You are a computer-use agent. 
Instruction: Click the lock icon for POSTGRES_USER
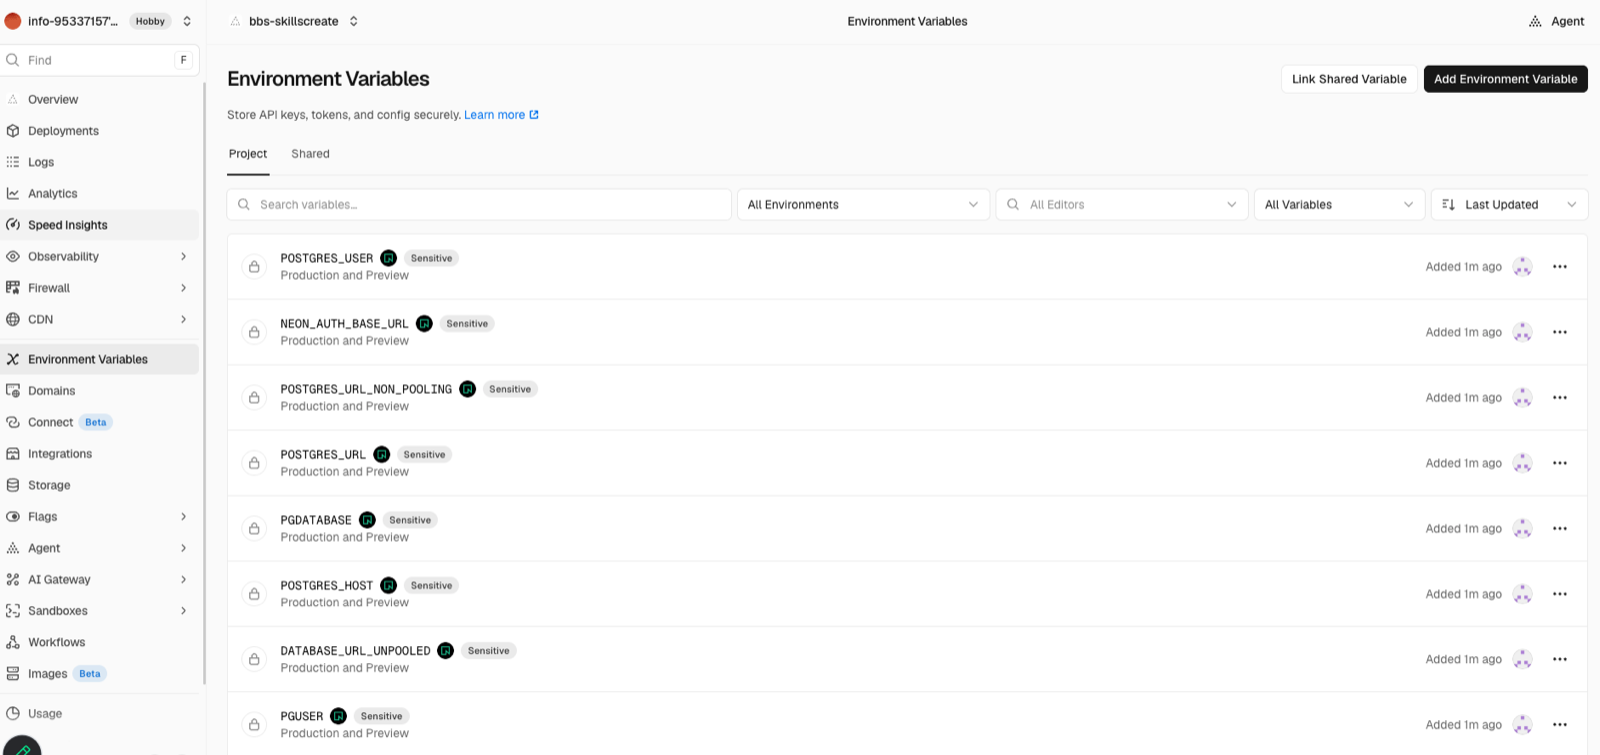click(x=254, y=267)
